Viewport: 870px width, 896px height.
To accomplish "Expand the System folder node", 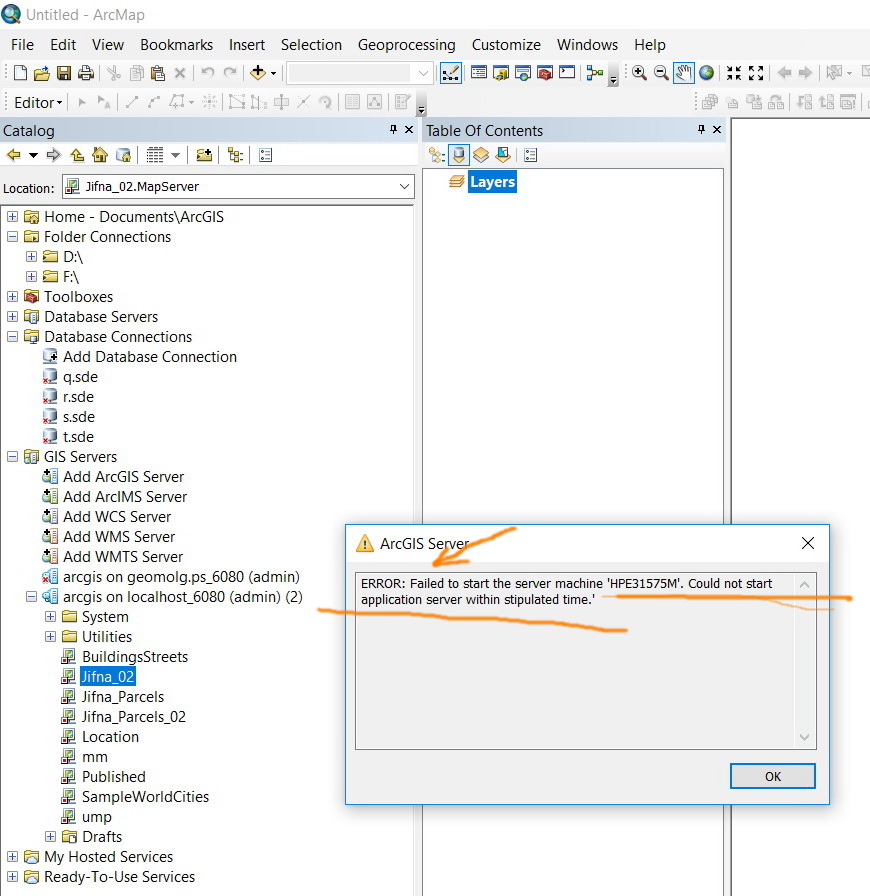I will (50, 617).
